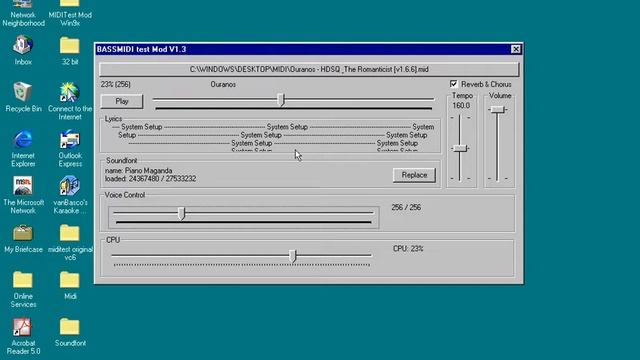Click the '256 / 256' voice count text
640x360 pixels.
coord(406,207)
